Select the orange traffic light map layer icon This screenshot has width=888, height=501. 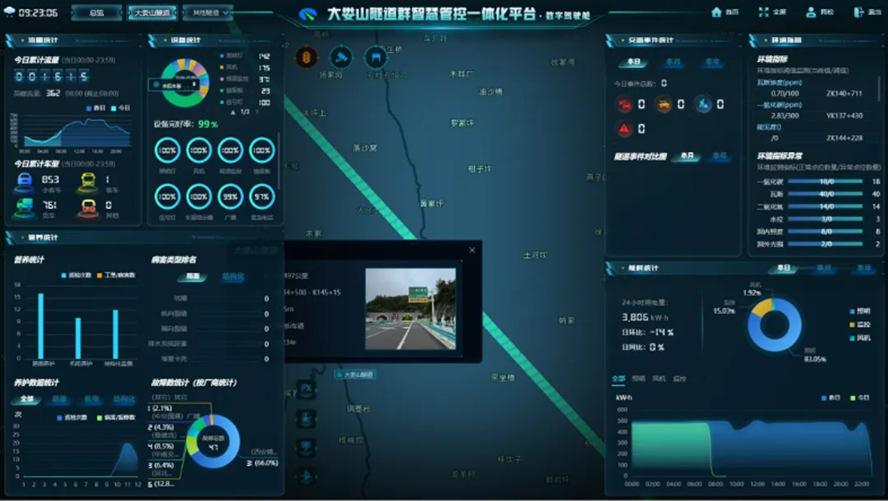coord(306,57)
